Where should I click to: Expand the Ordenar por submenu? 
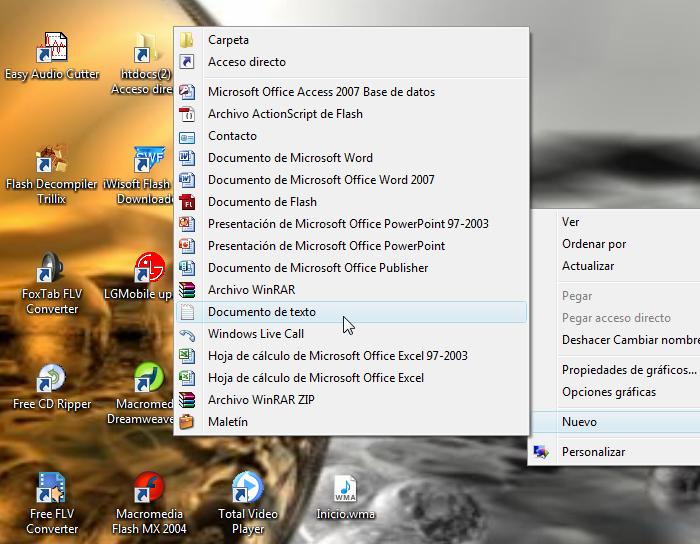[x=615, y=244]
